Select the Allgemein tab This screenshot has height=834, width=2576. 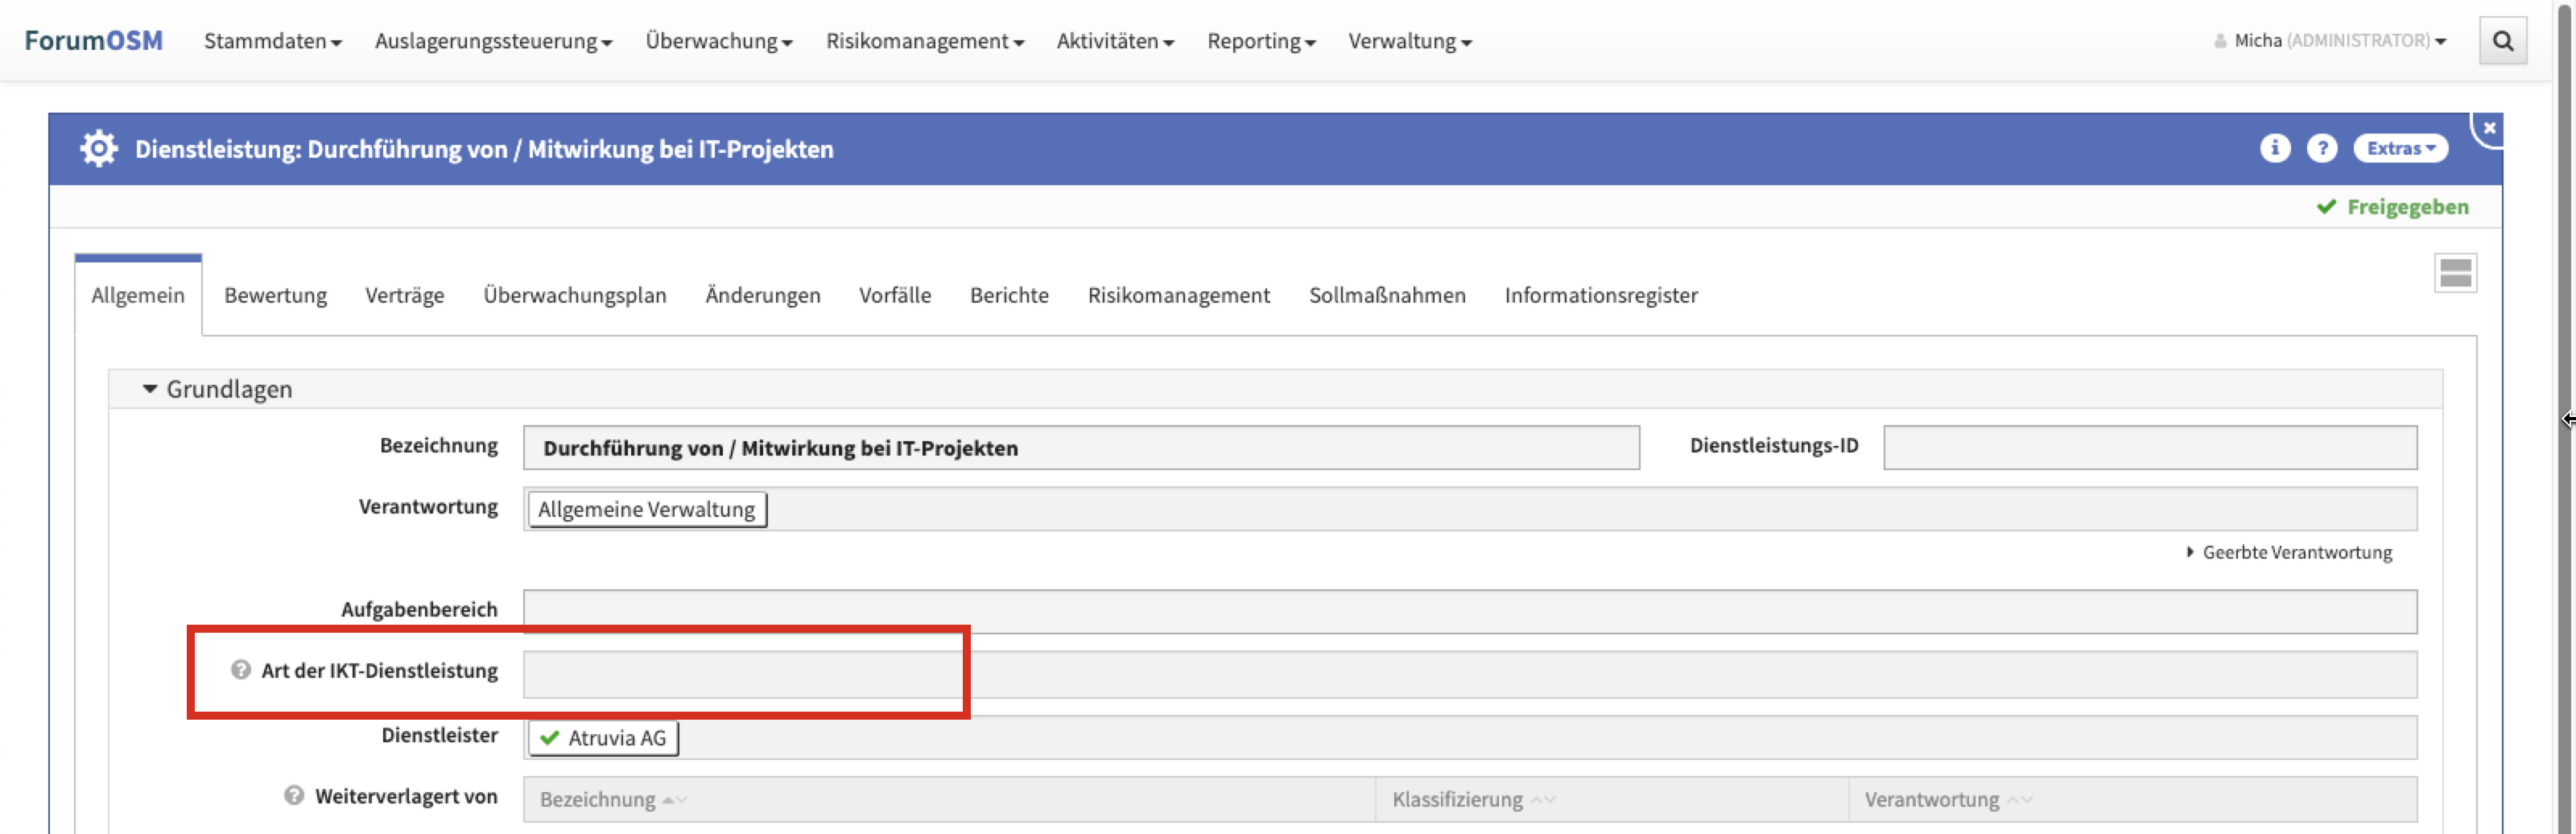[x=138, y=295]
